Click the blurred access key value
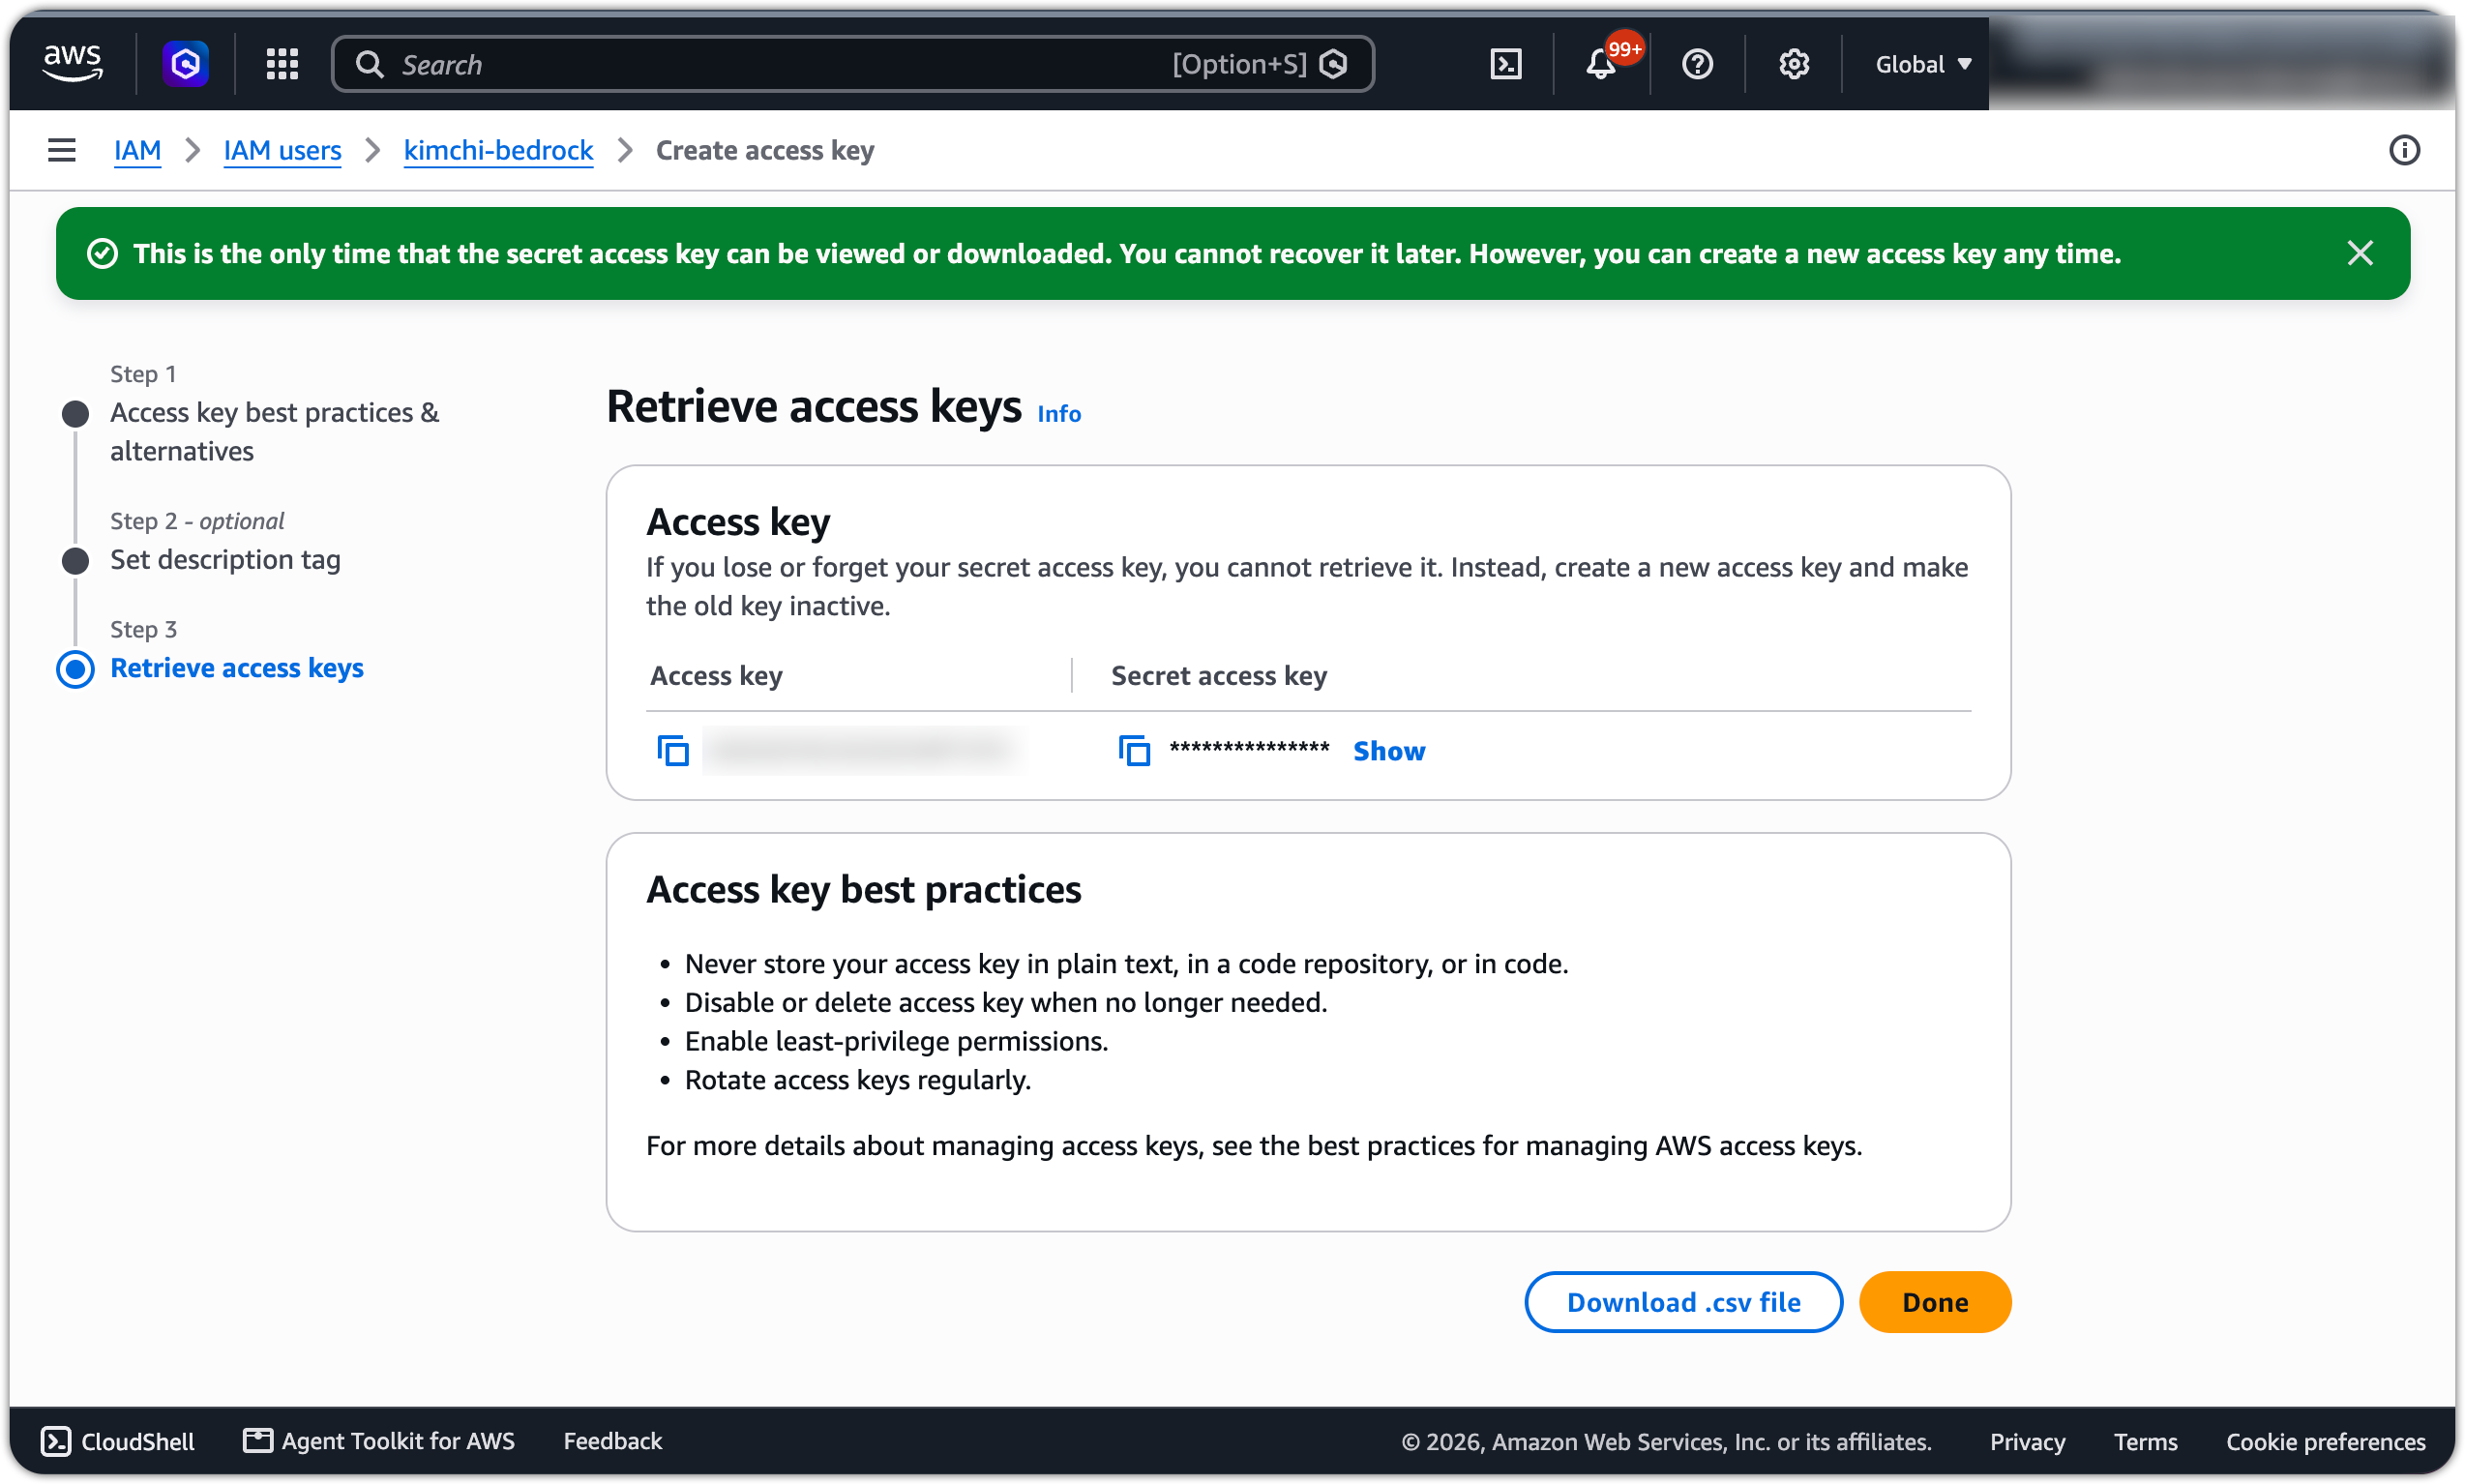The width and height of the screenshot is (2465, 1484). [x=863, y=750]
